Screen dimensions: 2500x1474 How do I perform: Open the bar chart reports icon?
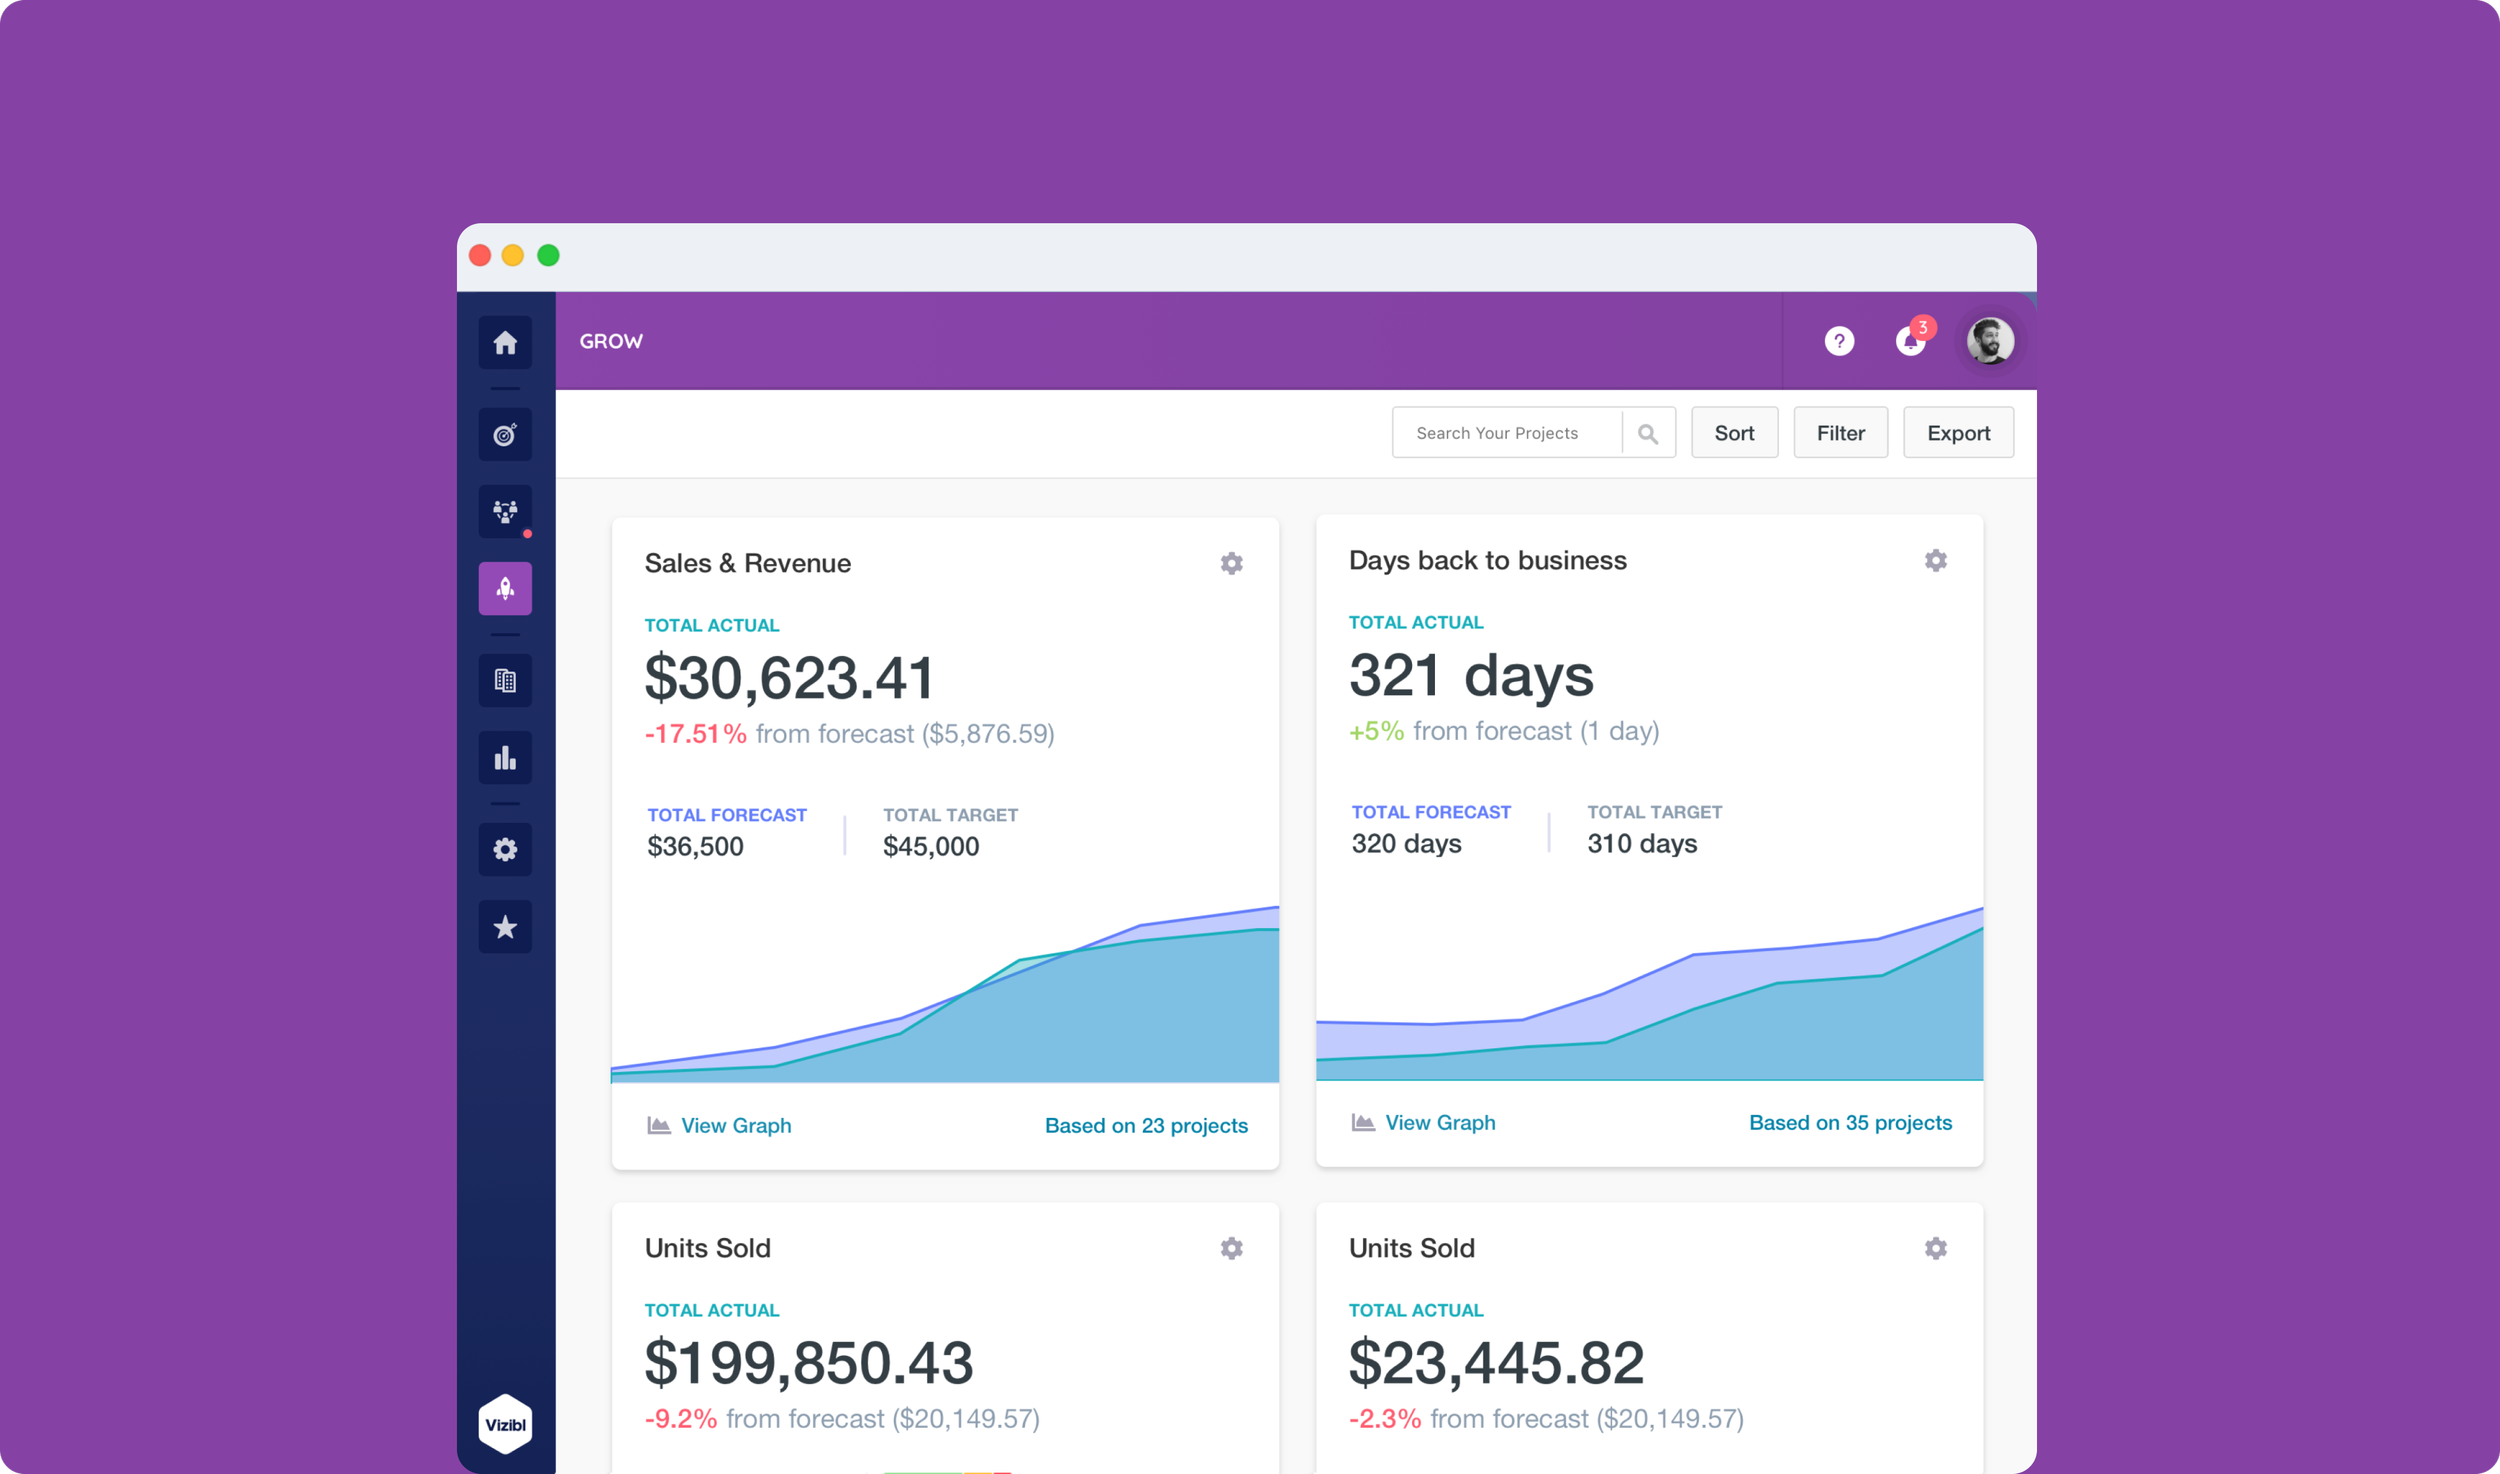point(505,758)
